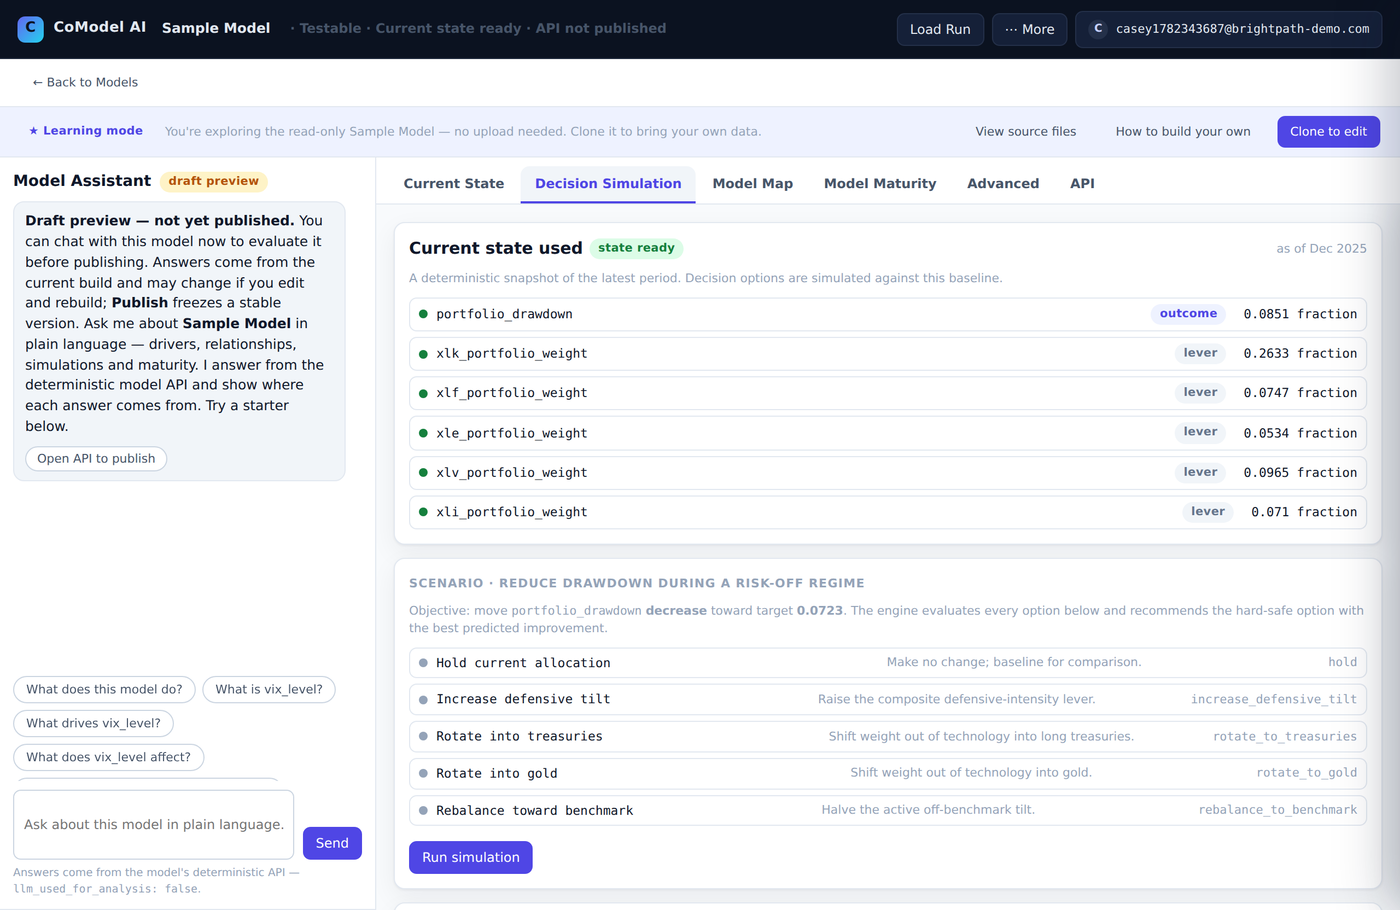
Task: Click the Send button
Action: (x=332, y=843)
